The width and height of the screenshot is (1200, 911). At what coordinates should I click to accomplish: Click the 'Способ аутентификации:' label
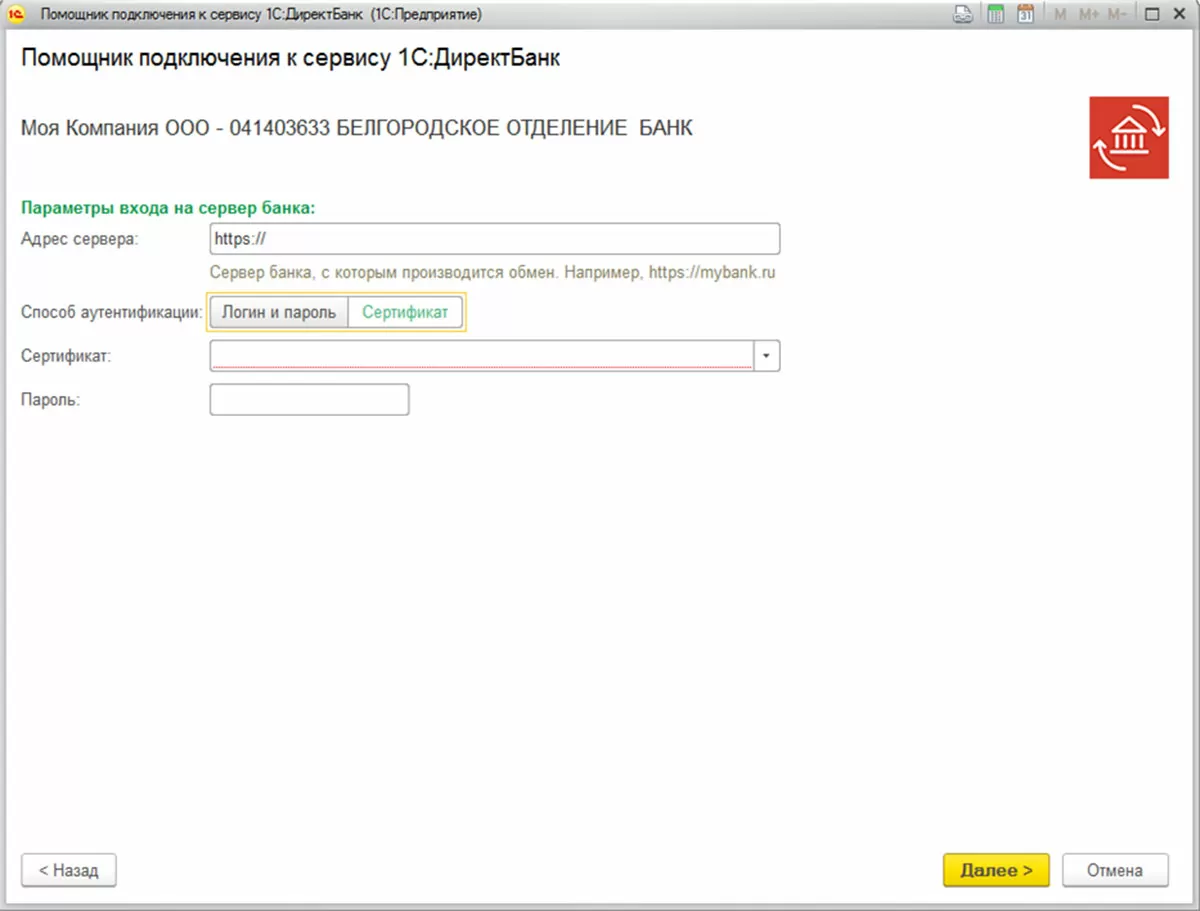point(112,312)
